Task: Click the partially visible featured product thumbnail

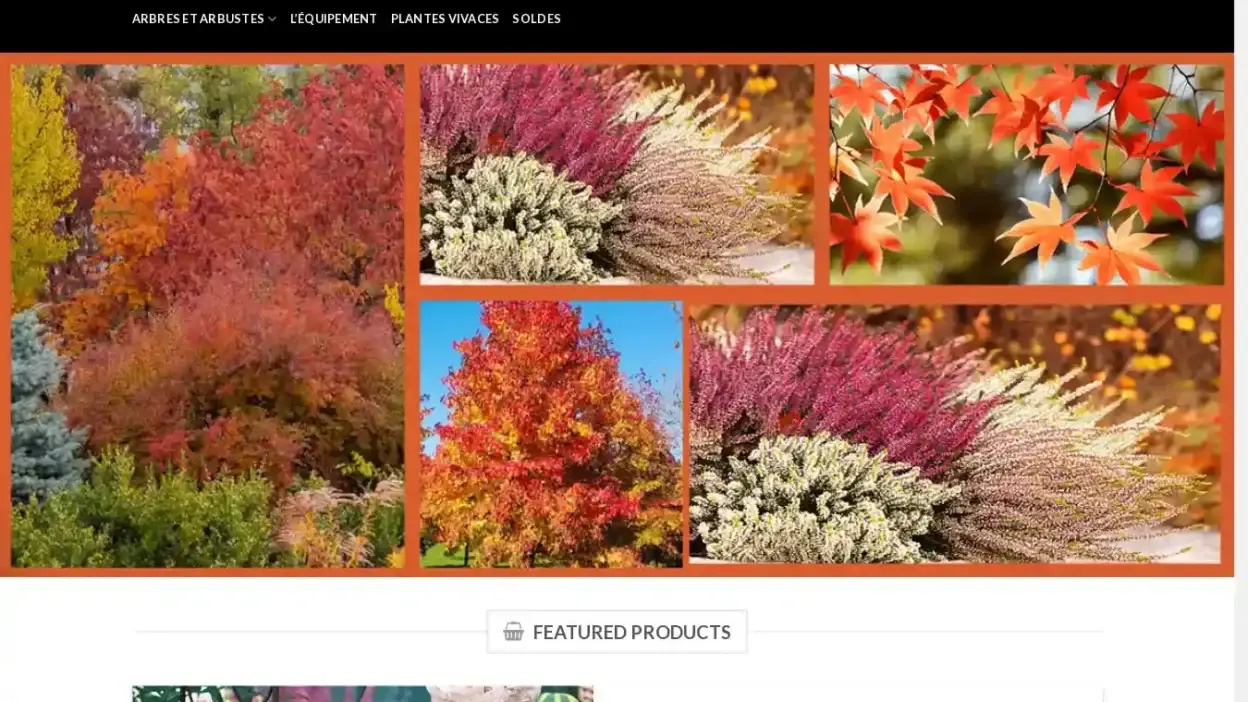Action: [x=362, y=693]
